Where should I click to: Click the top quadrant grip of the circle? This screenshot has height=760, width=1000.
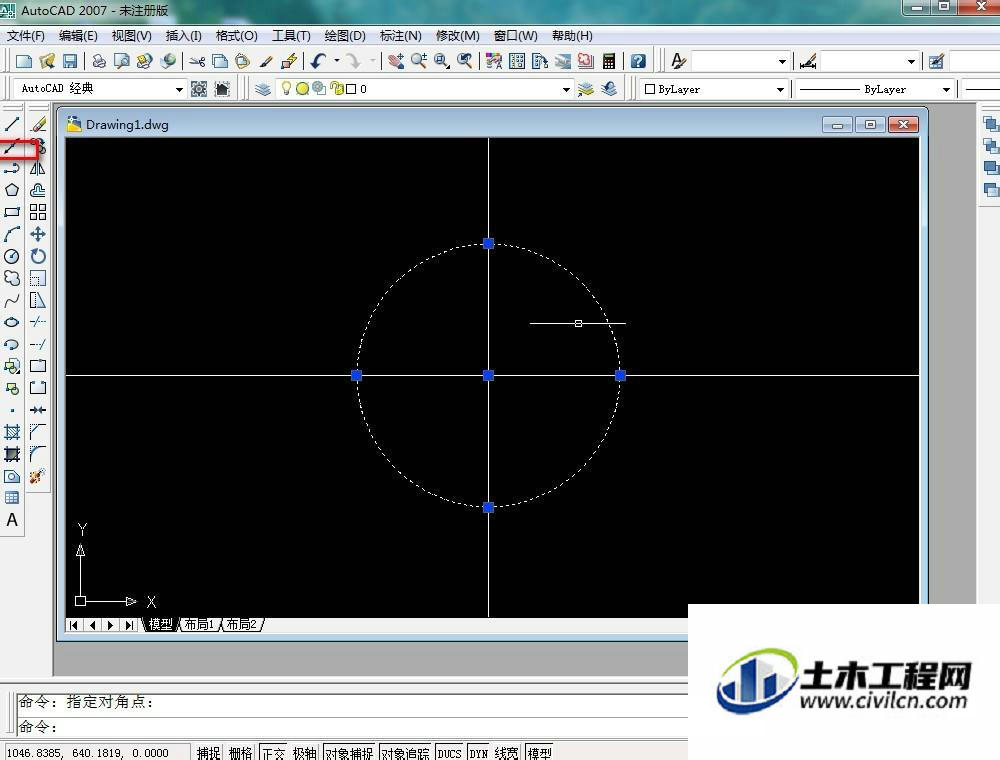click(489, 244)
